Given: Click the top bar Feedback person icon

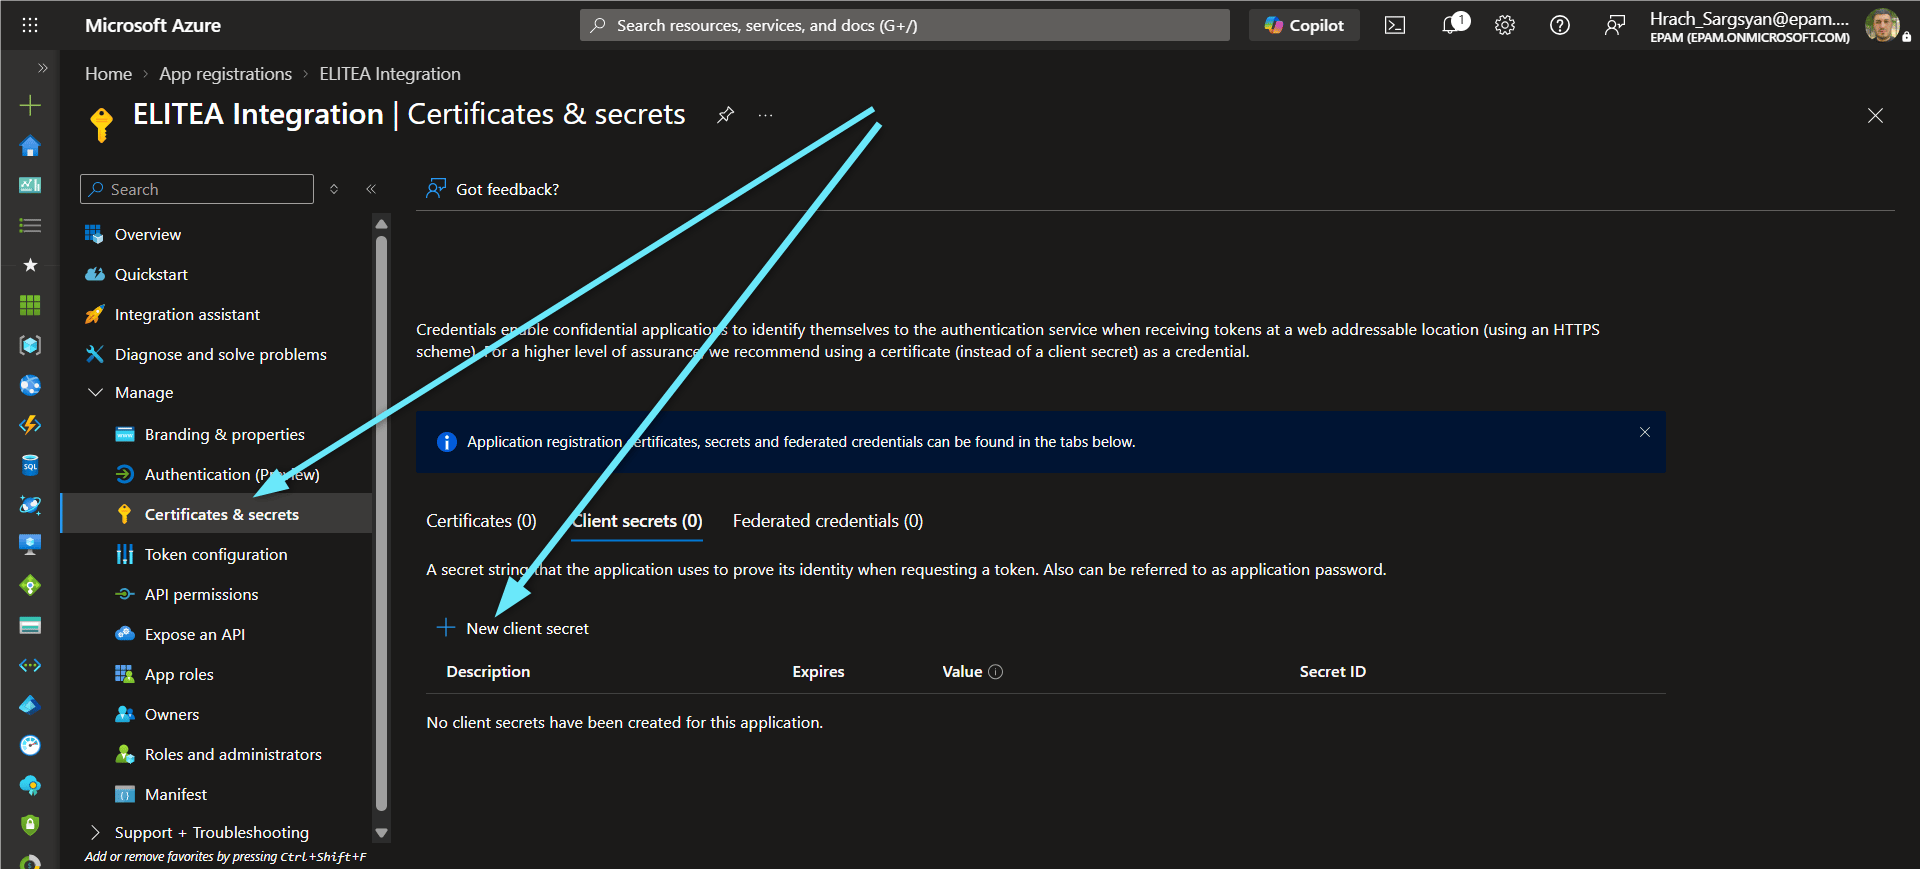Looking at the screenshot, I should point(1614,25).
